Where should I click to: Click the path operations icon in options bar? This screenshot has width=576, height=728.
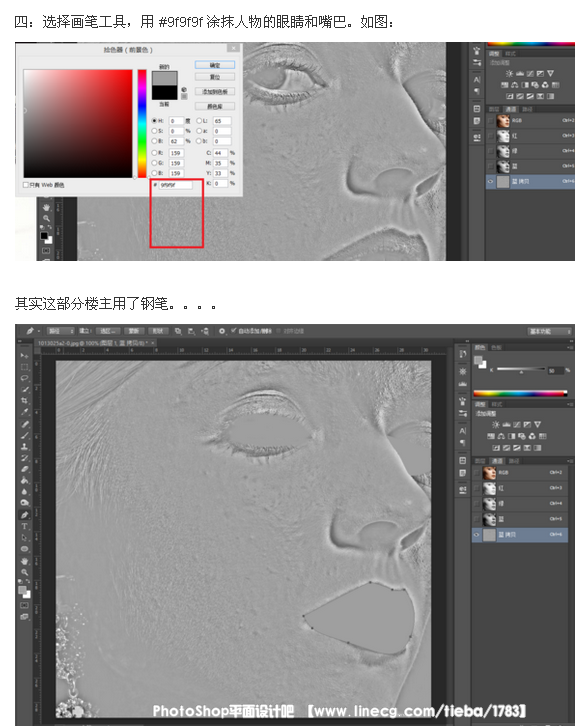click(178, 331)
